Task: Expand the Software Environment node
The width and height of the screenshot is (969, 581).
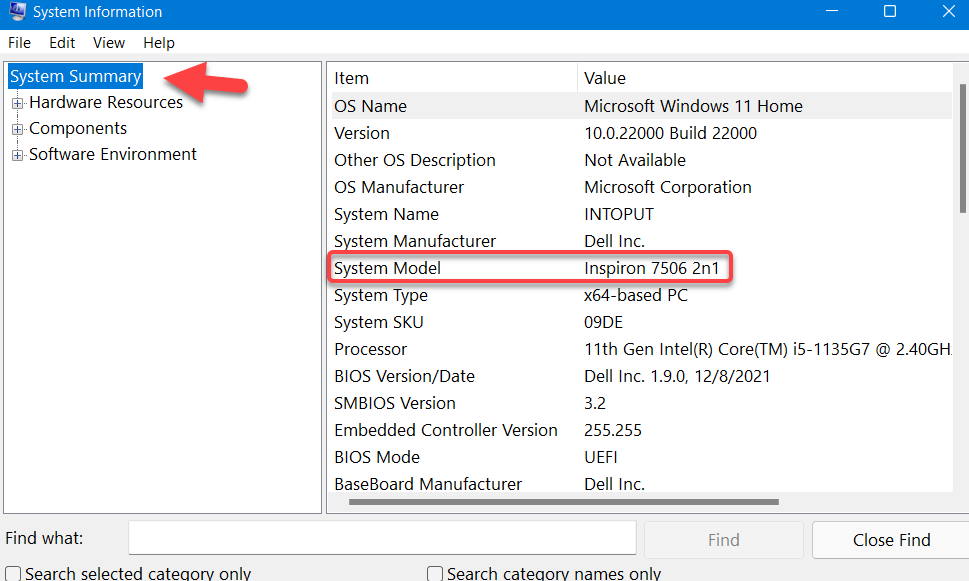Action: [17, 155]
